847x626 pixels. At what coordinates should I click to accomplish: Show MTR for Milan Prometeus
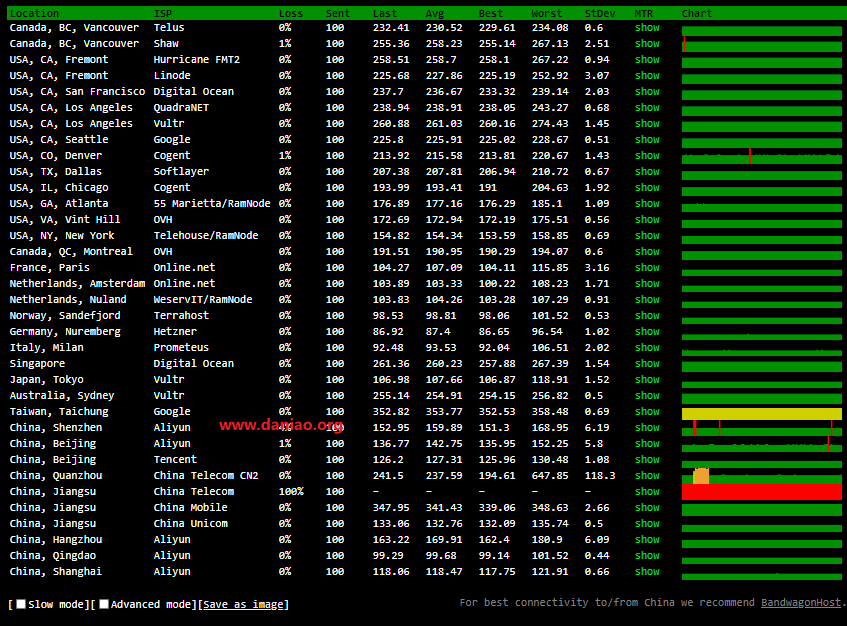[x=647, y=348]
